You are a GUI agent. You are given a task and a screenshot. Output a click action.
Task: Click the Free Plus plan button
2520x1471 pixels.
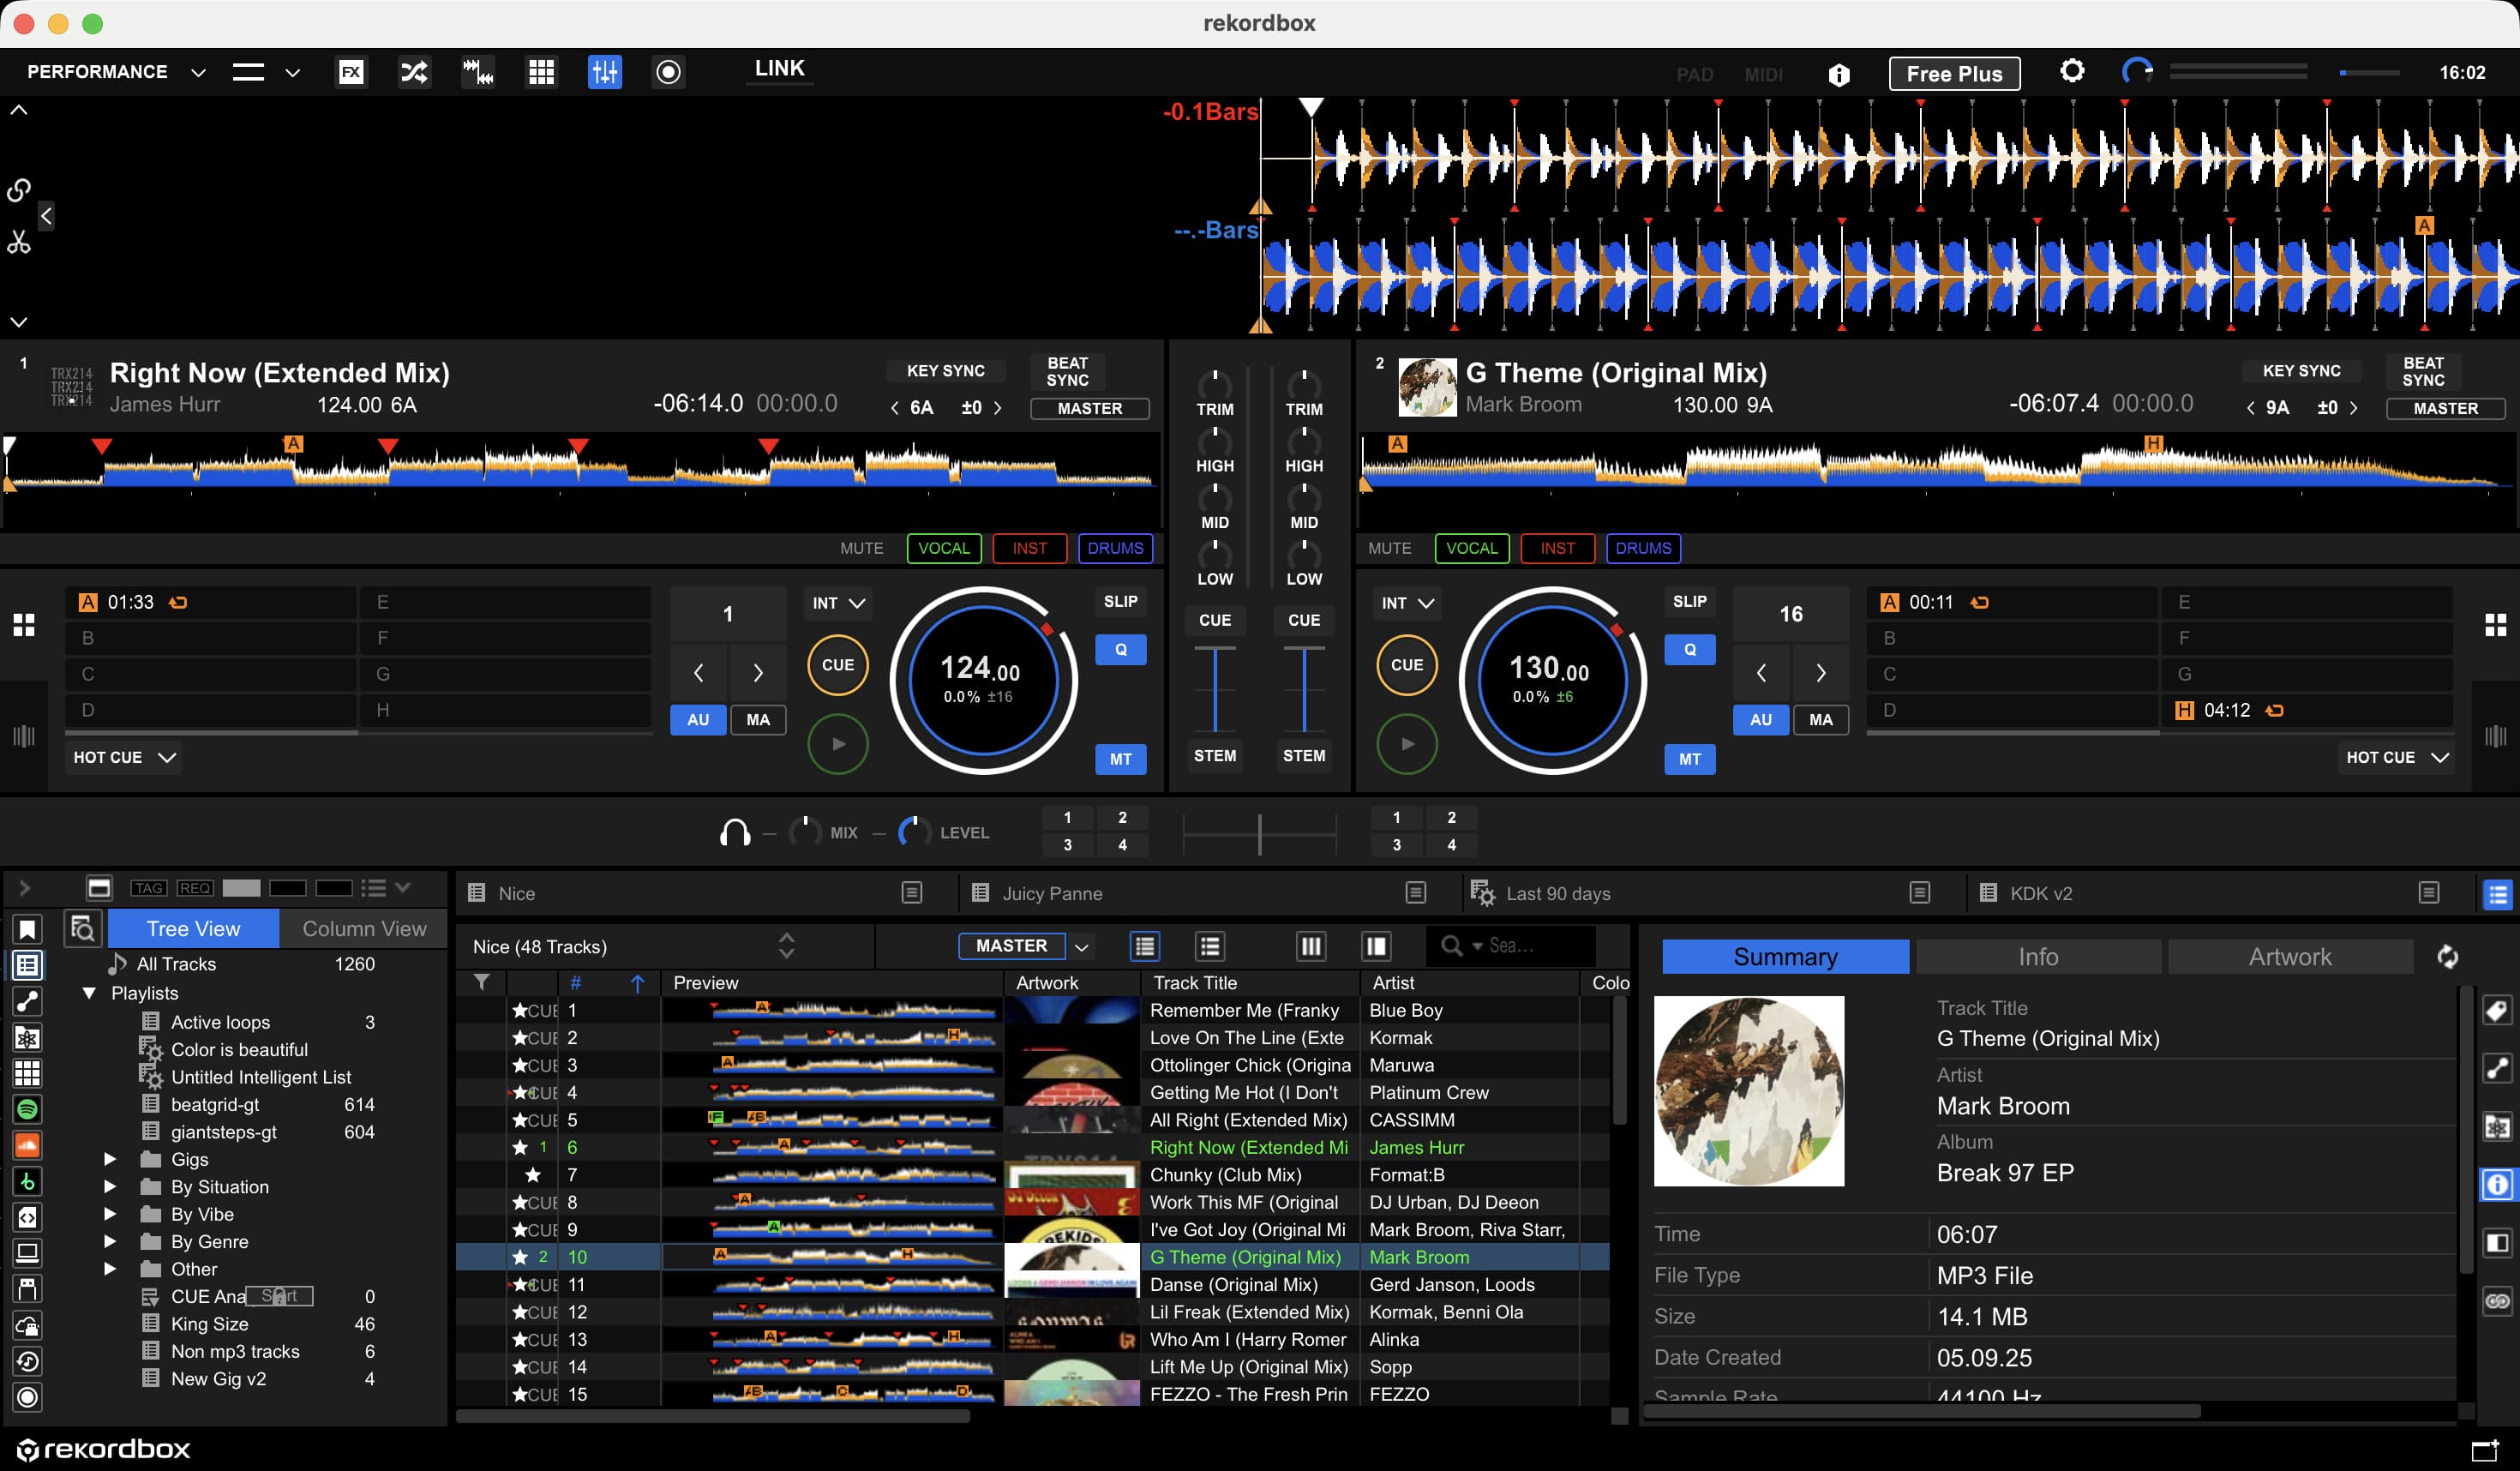click(1954, 73)
